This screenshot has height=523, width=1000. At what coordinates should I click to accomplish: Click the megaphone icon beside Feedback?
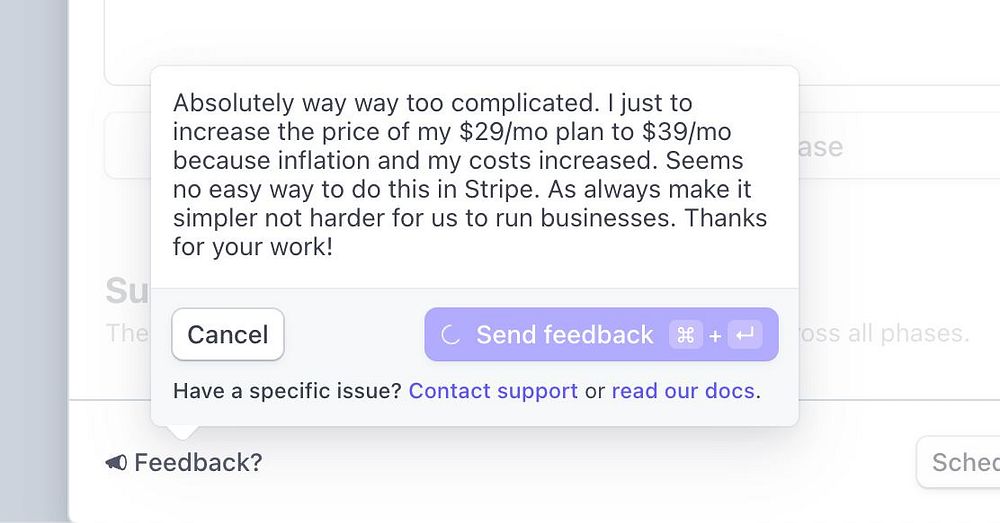(x=116, y=463)
